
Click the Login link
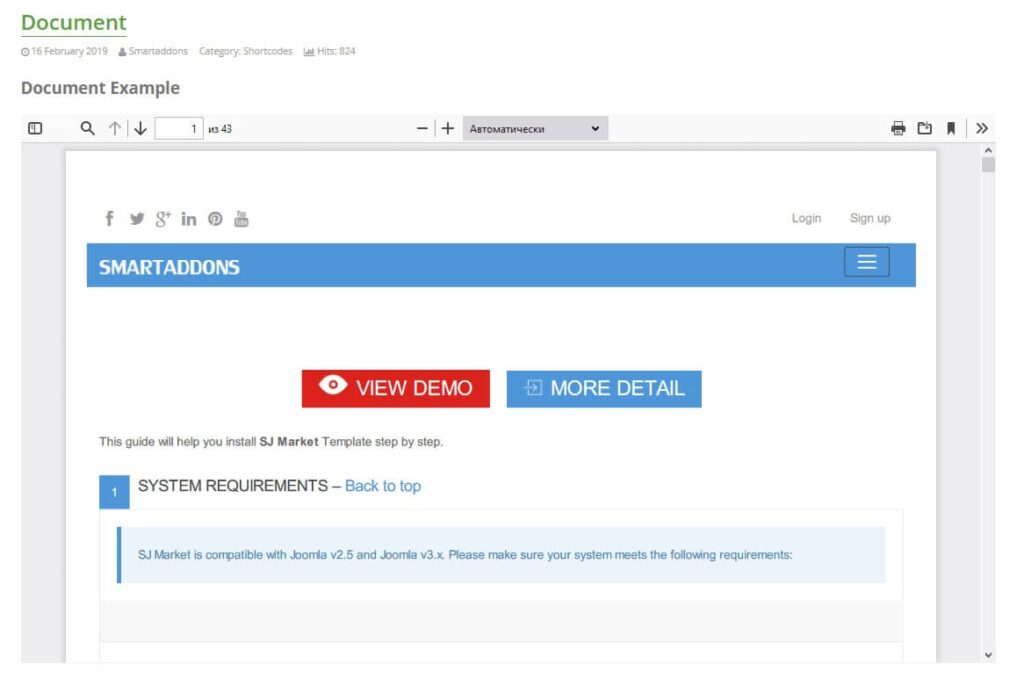(x=806, y=218)
